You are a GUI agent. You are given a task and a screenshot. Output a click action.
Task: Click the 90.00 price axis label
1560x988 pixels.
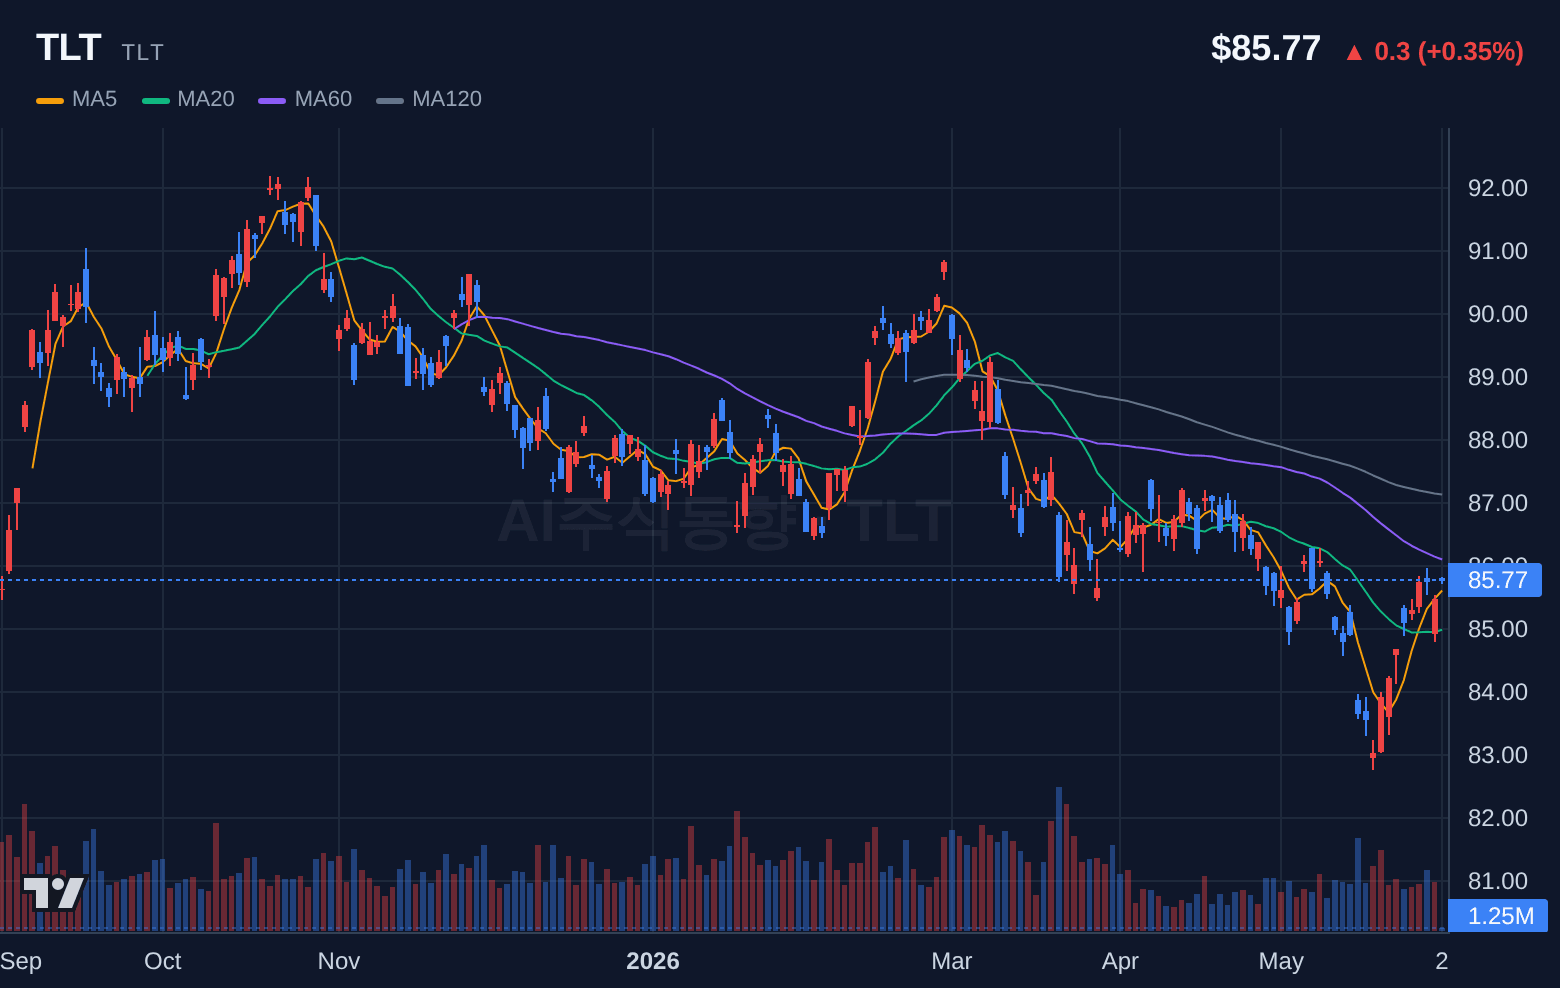click(x=1497, y=314)
